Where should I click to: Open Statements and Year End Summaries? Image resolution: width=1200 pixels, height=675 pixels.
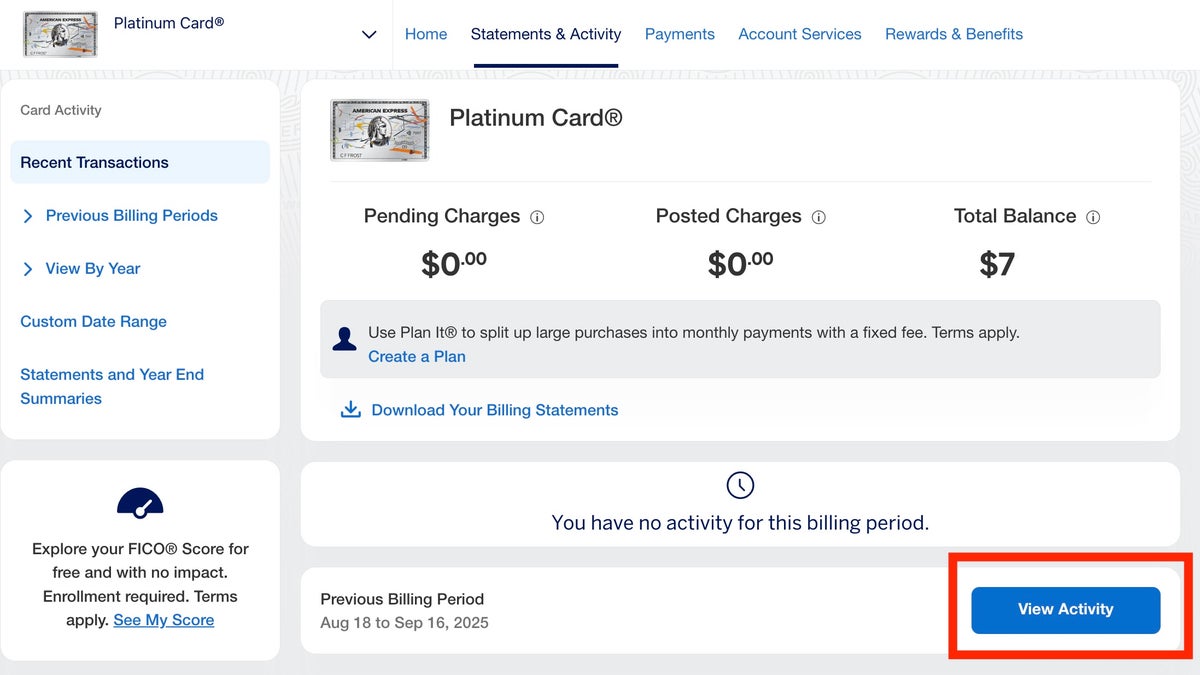point(112,386)
